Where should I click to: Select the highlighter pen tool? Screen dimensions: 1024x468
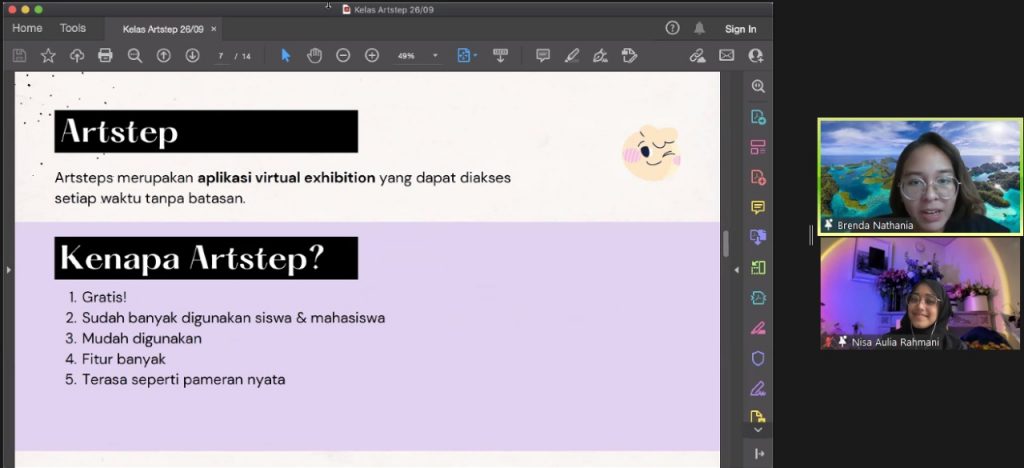572,55
